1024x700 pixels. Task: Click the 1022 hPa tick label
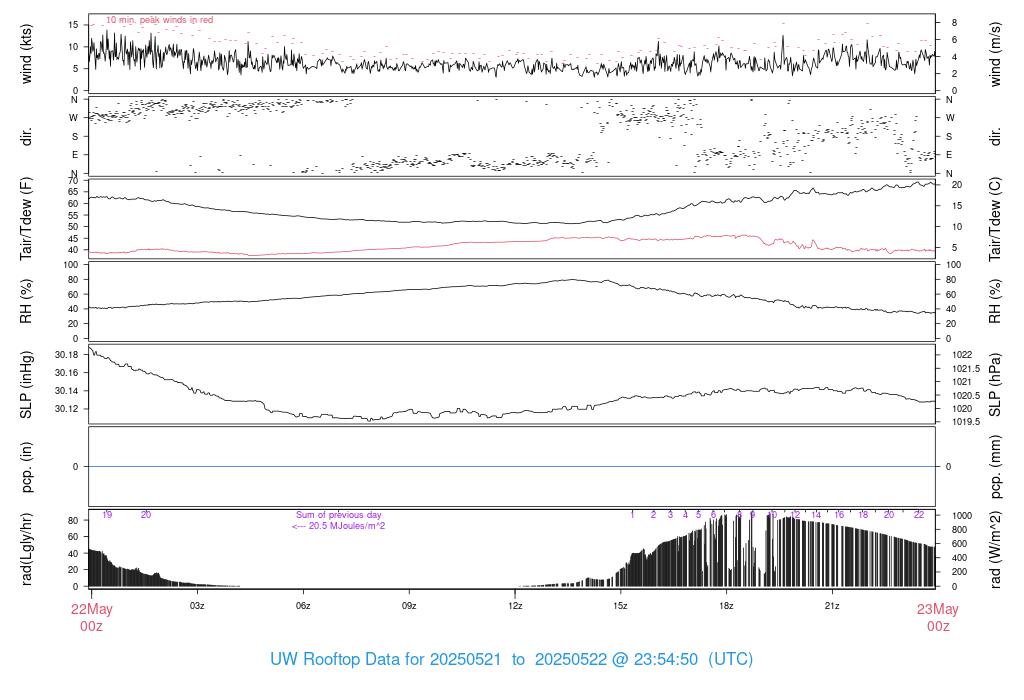coord(962,355)
